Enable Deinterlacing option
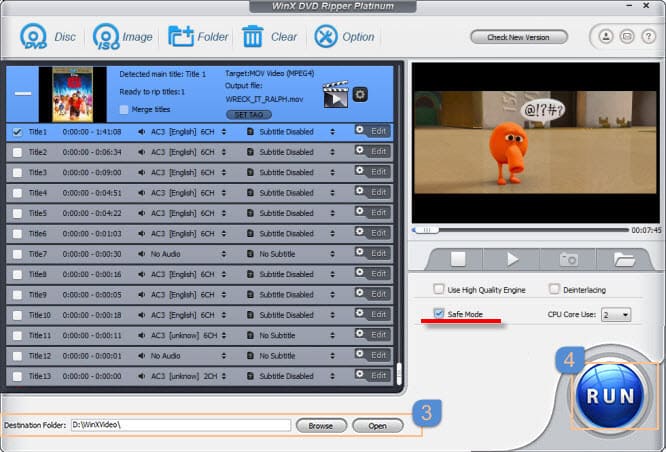Screen dimensions: 666x452 tap(554, 289)
